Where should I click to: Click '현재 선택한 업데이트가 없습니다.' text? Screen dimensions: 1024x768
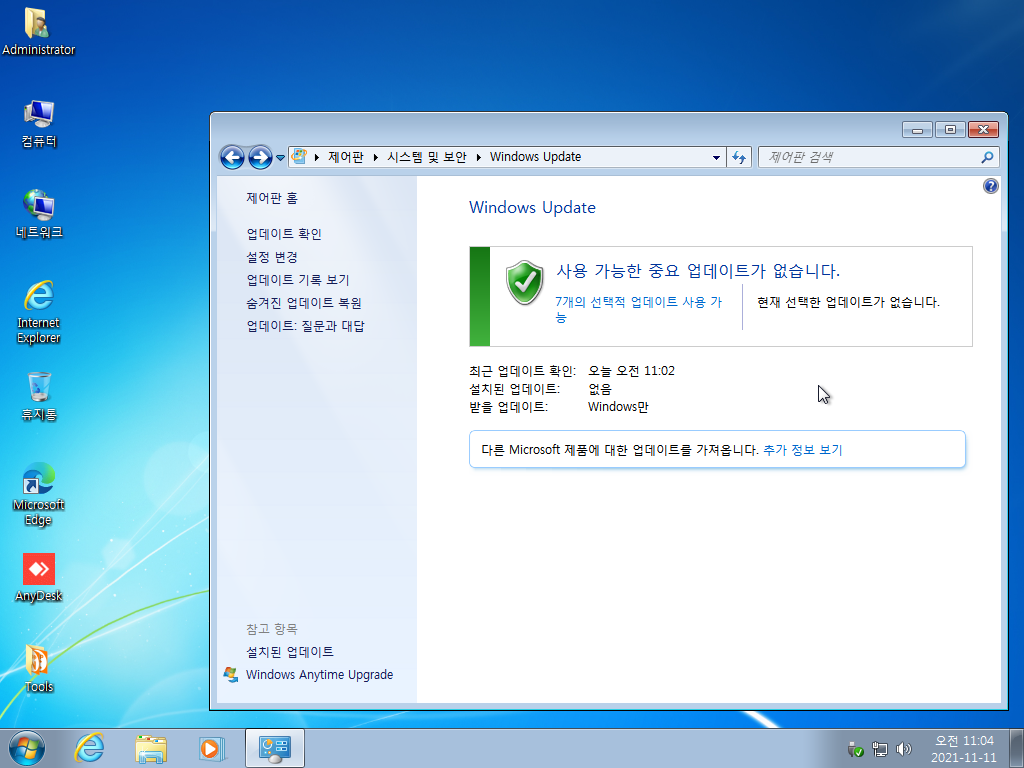[848, 302]
